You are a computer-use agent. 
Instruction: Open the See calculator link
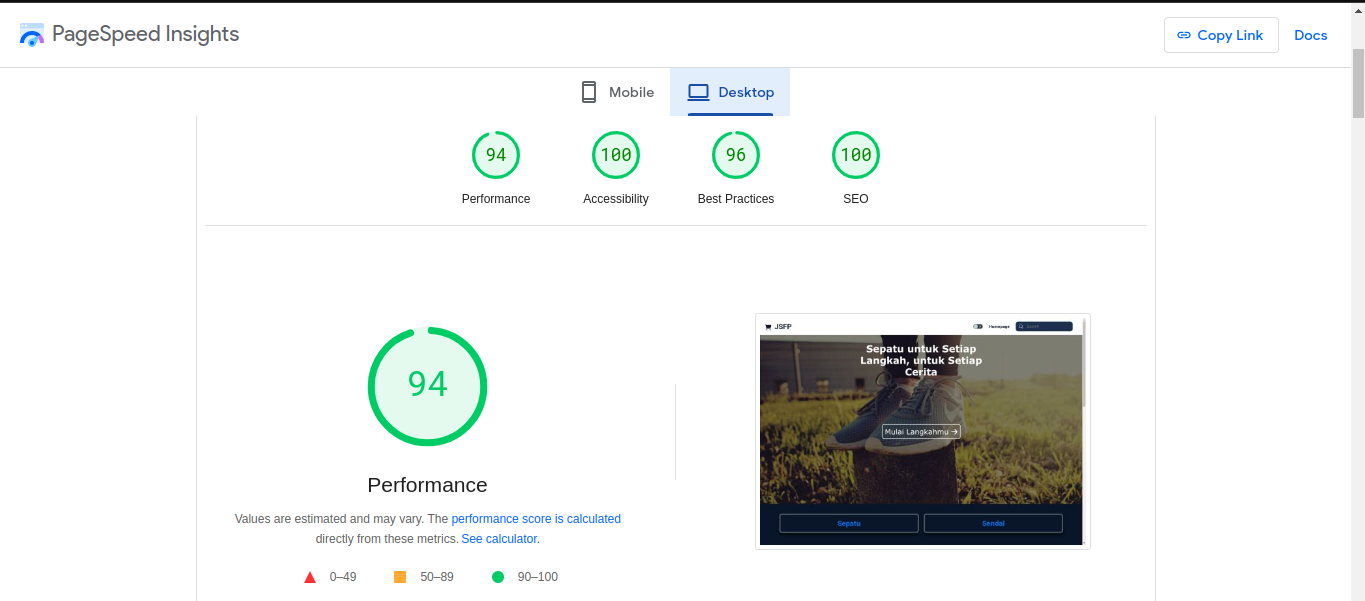(x=500, y=539)
